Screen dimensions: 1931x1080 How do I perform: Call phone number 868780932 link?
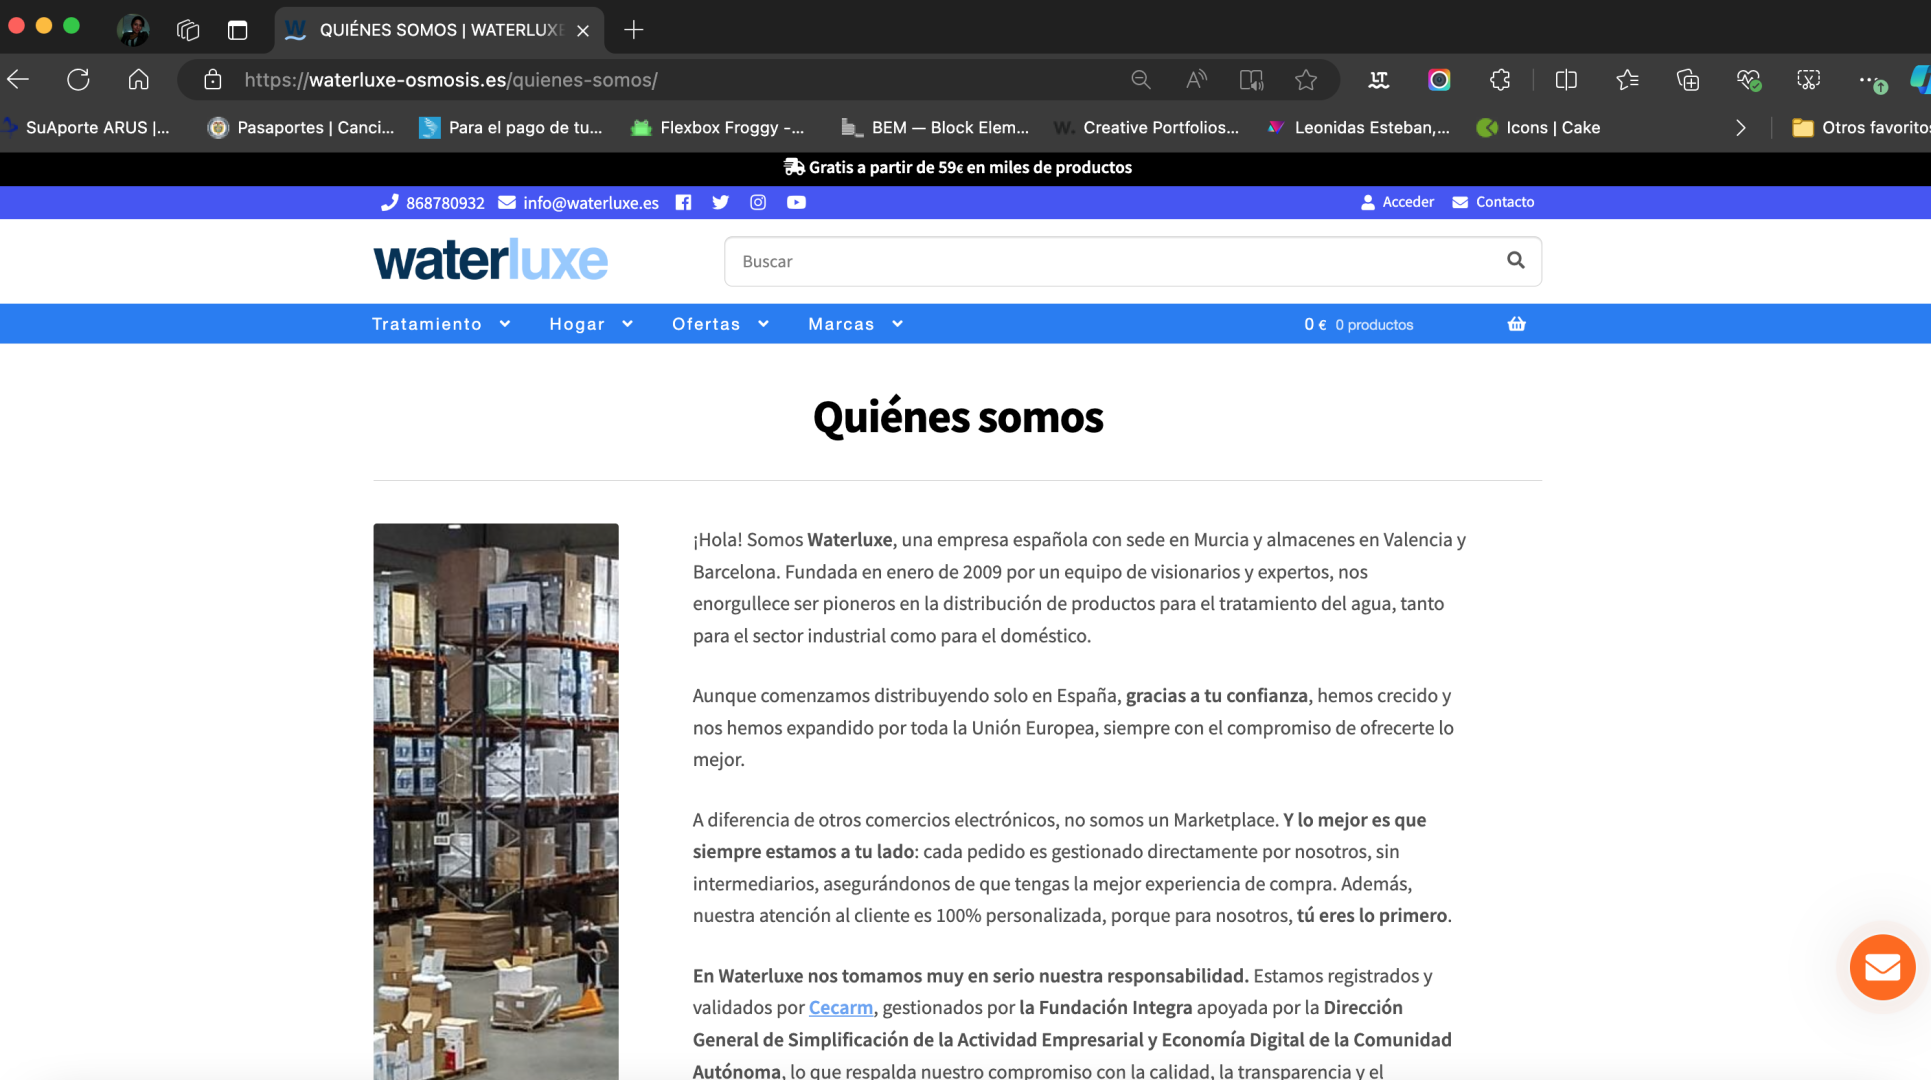pyautogui.click(x=433, y=203)
